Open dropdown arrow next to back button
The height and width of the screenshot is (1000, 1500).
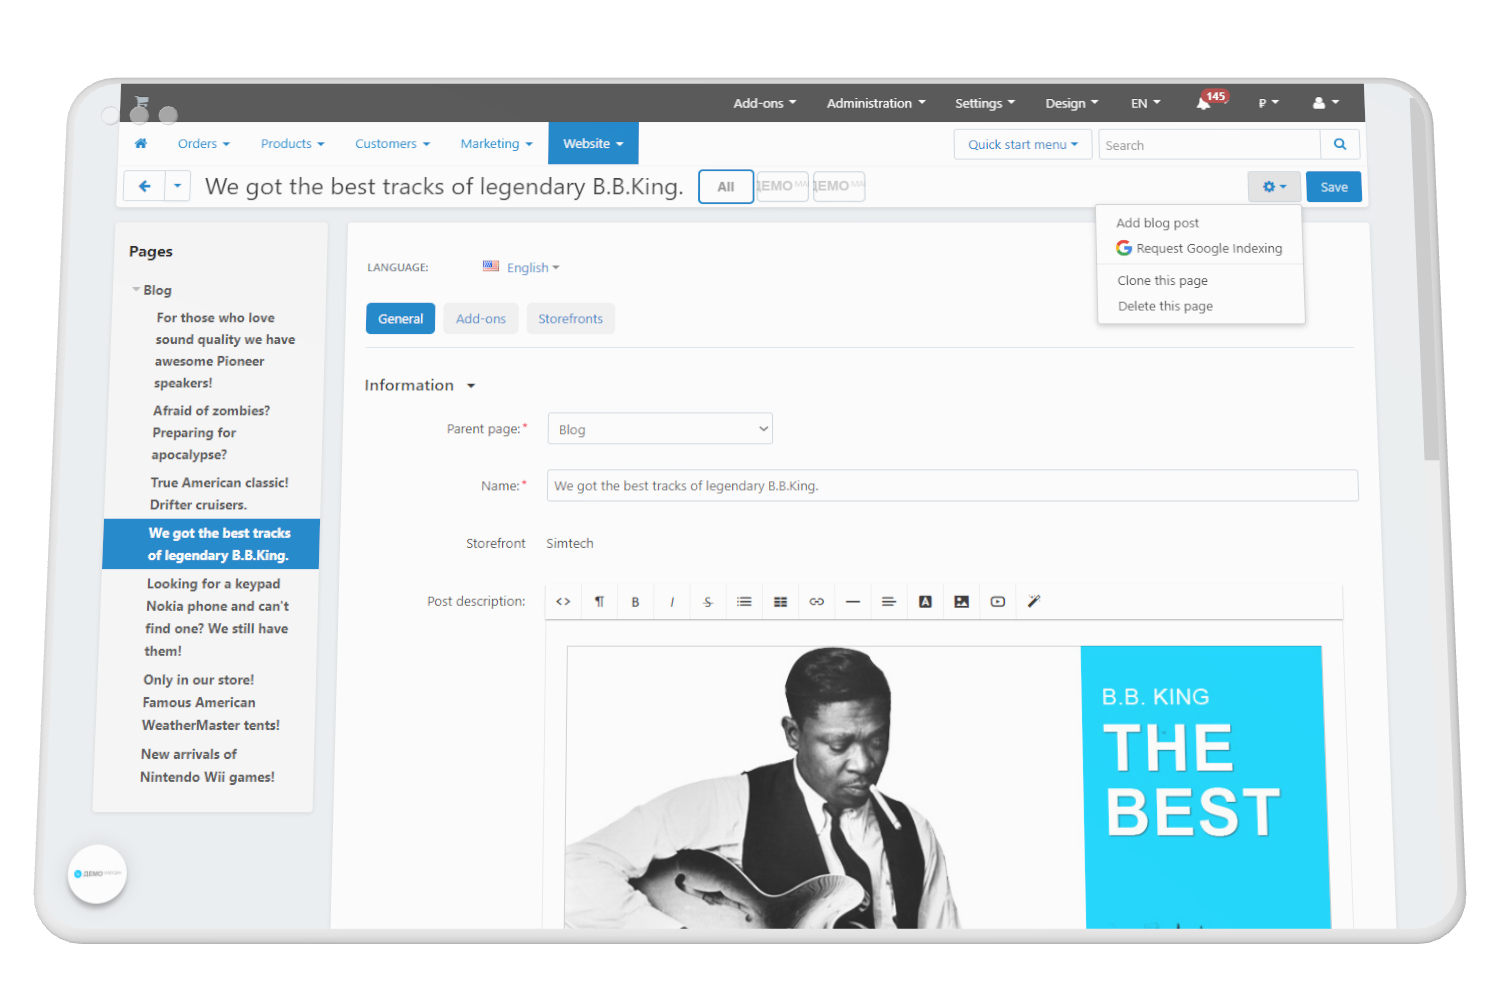click(x=177, y=186)
